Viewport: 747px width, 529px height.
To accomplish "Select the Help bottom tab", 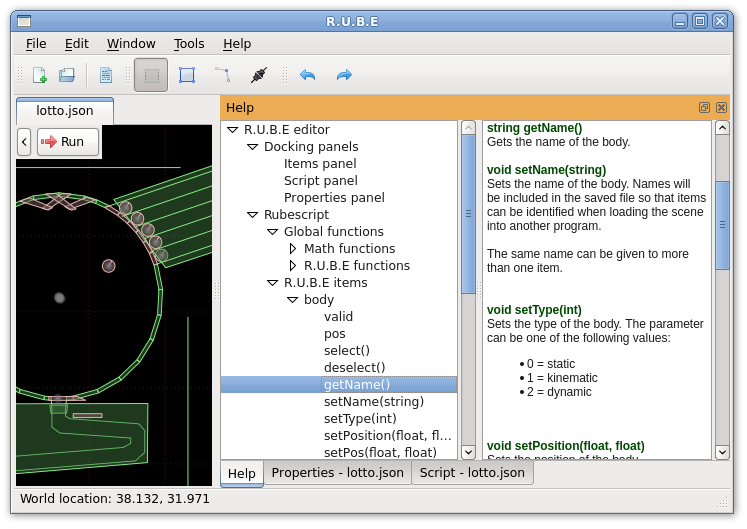I will click(242, 474).
